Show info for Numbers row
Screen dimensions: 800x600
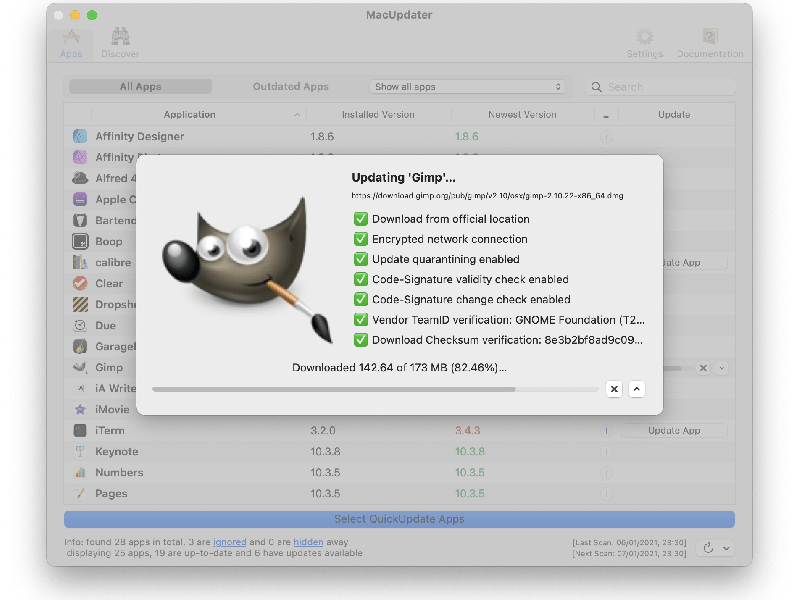606,472
